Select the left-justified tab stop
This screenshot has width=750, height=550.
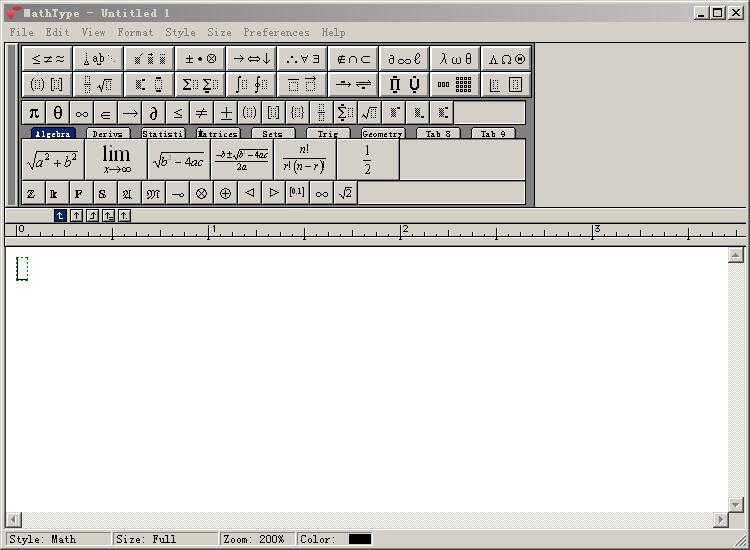click(60, 216)
